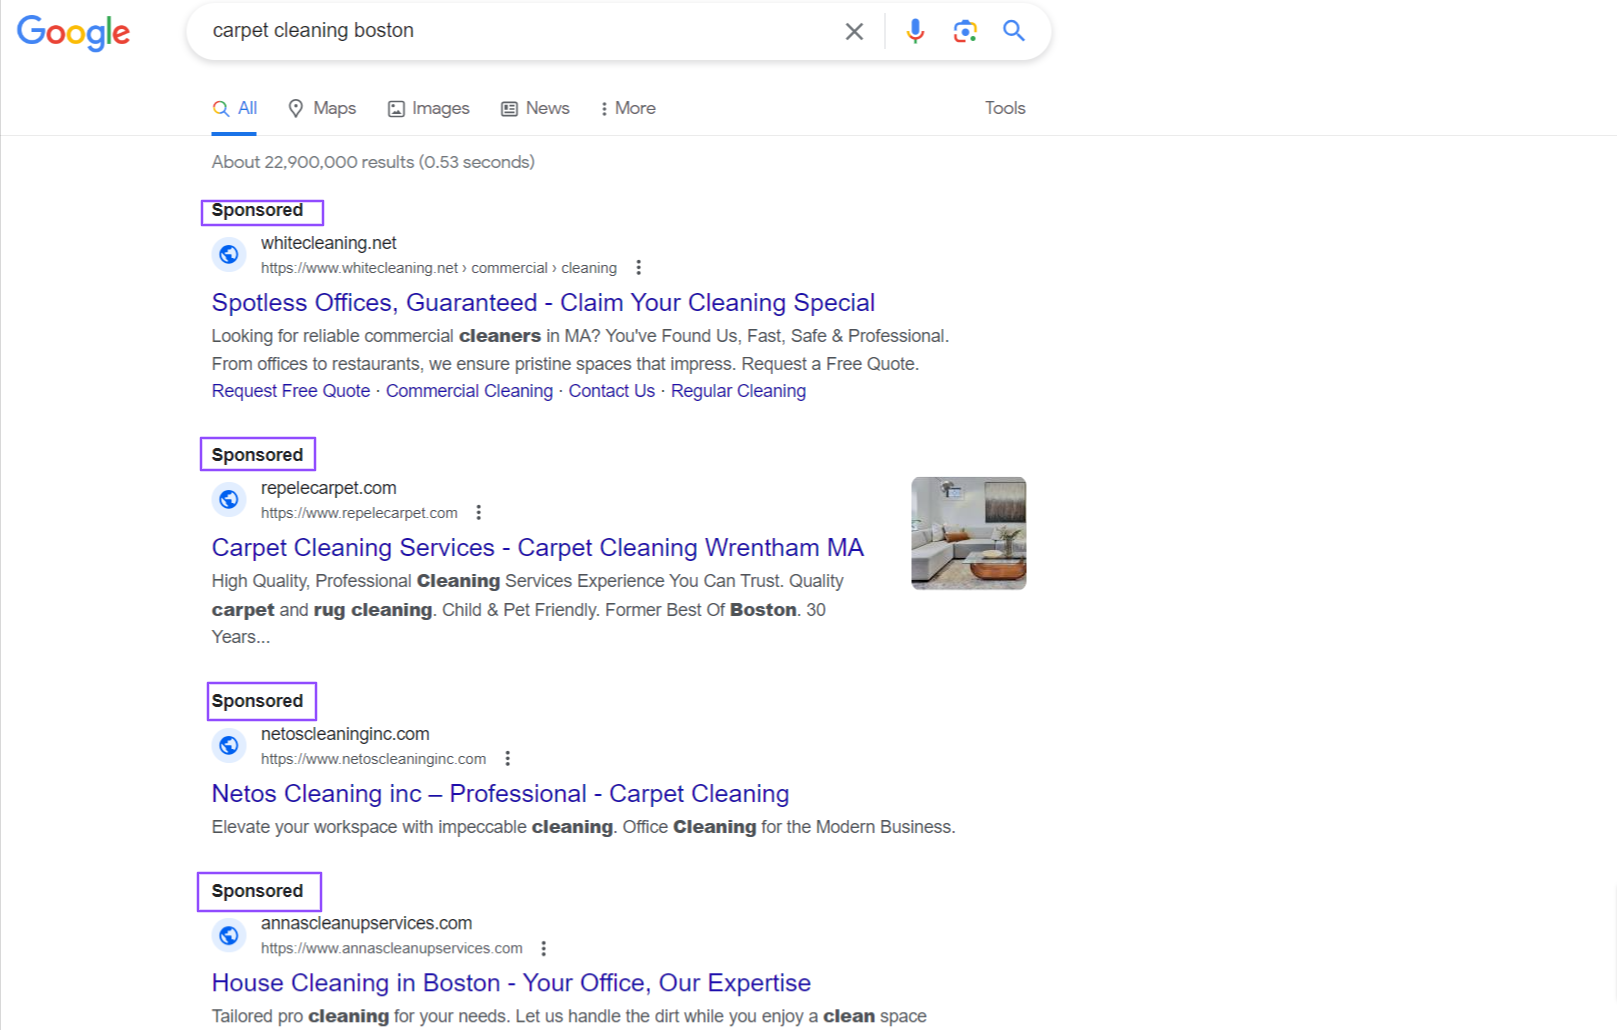Viewport: 1617px width, 1030px height.
Task: Click inside the search input field
Action: 500,31
